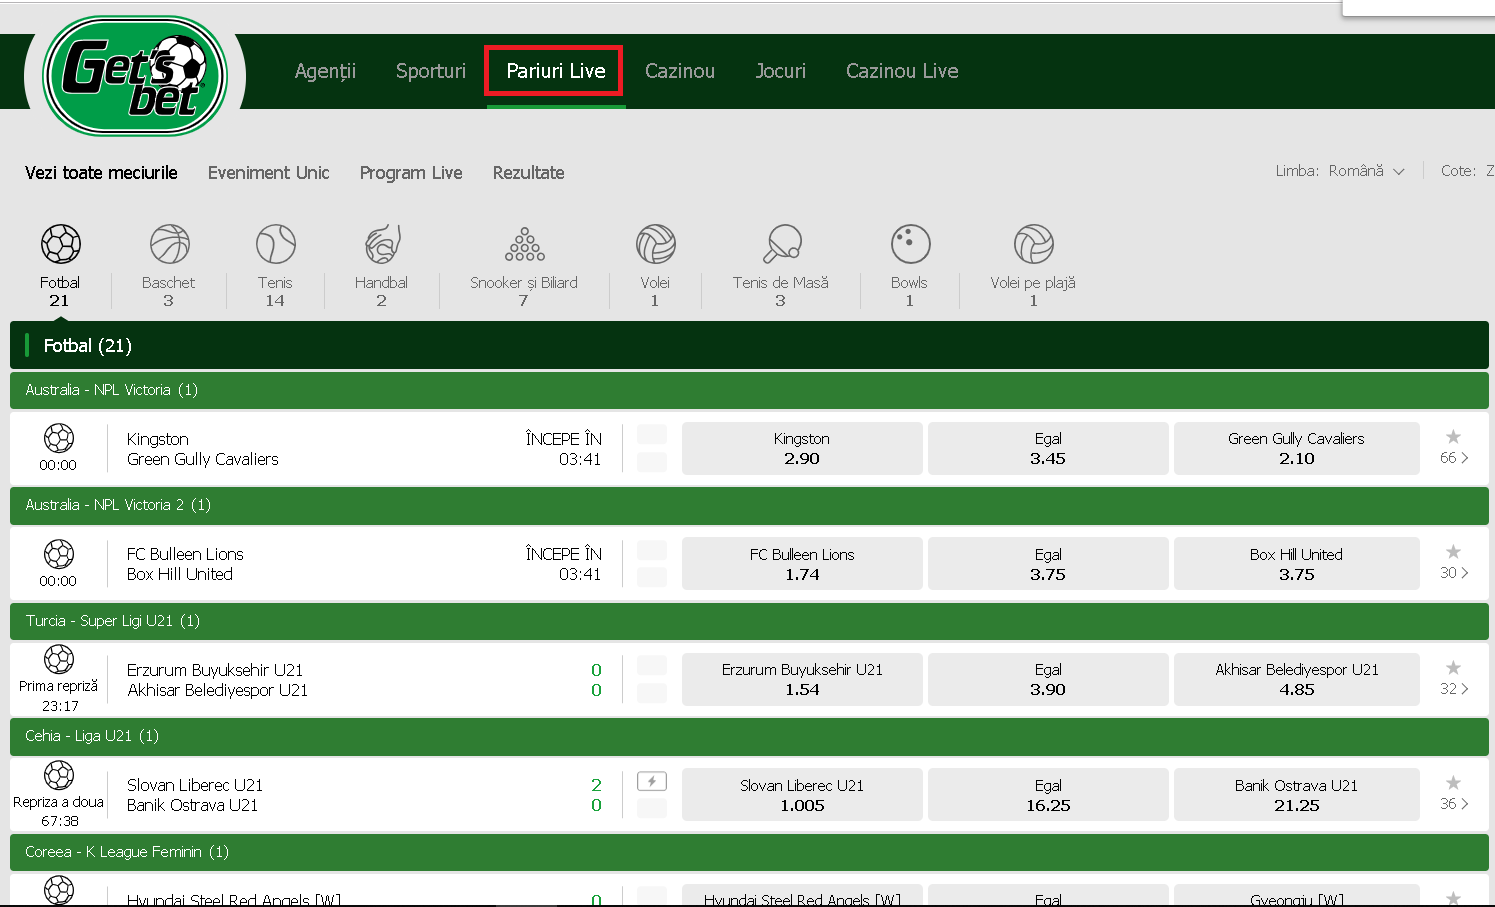Switch to Rezultate tab
The width and height of the screenshot is (1495, 907).
click(x=529, y=173)
